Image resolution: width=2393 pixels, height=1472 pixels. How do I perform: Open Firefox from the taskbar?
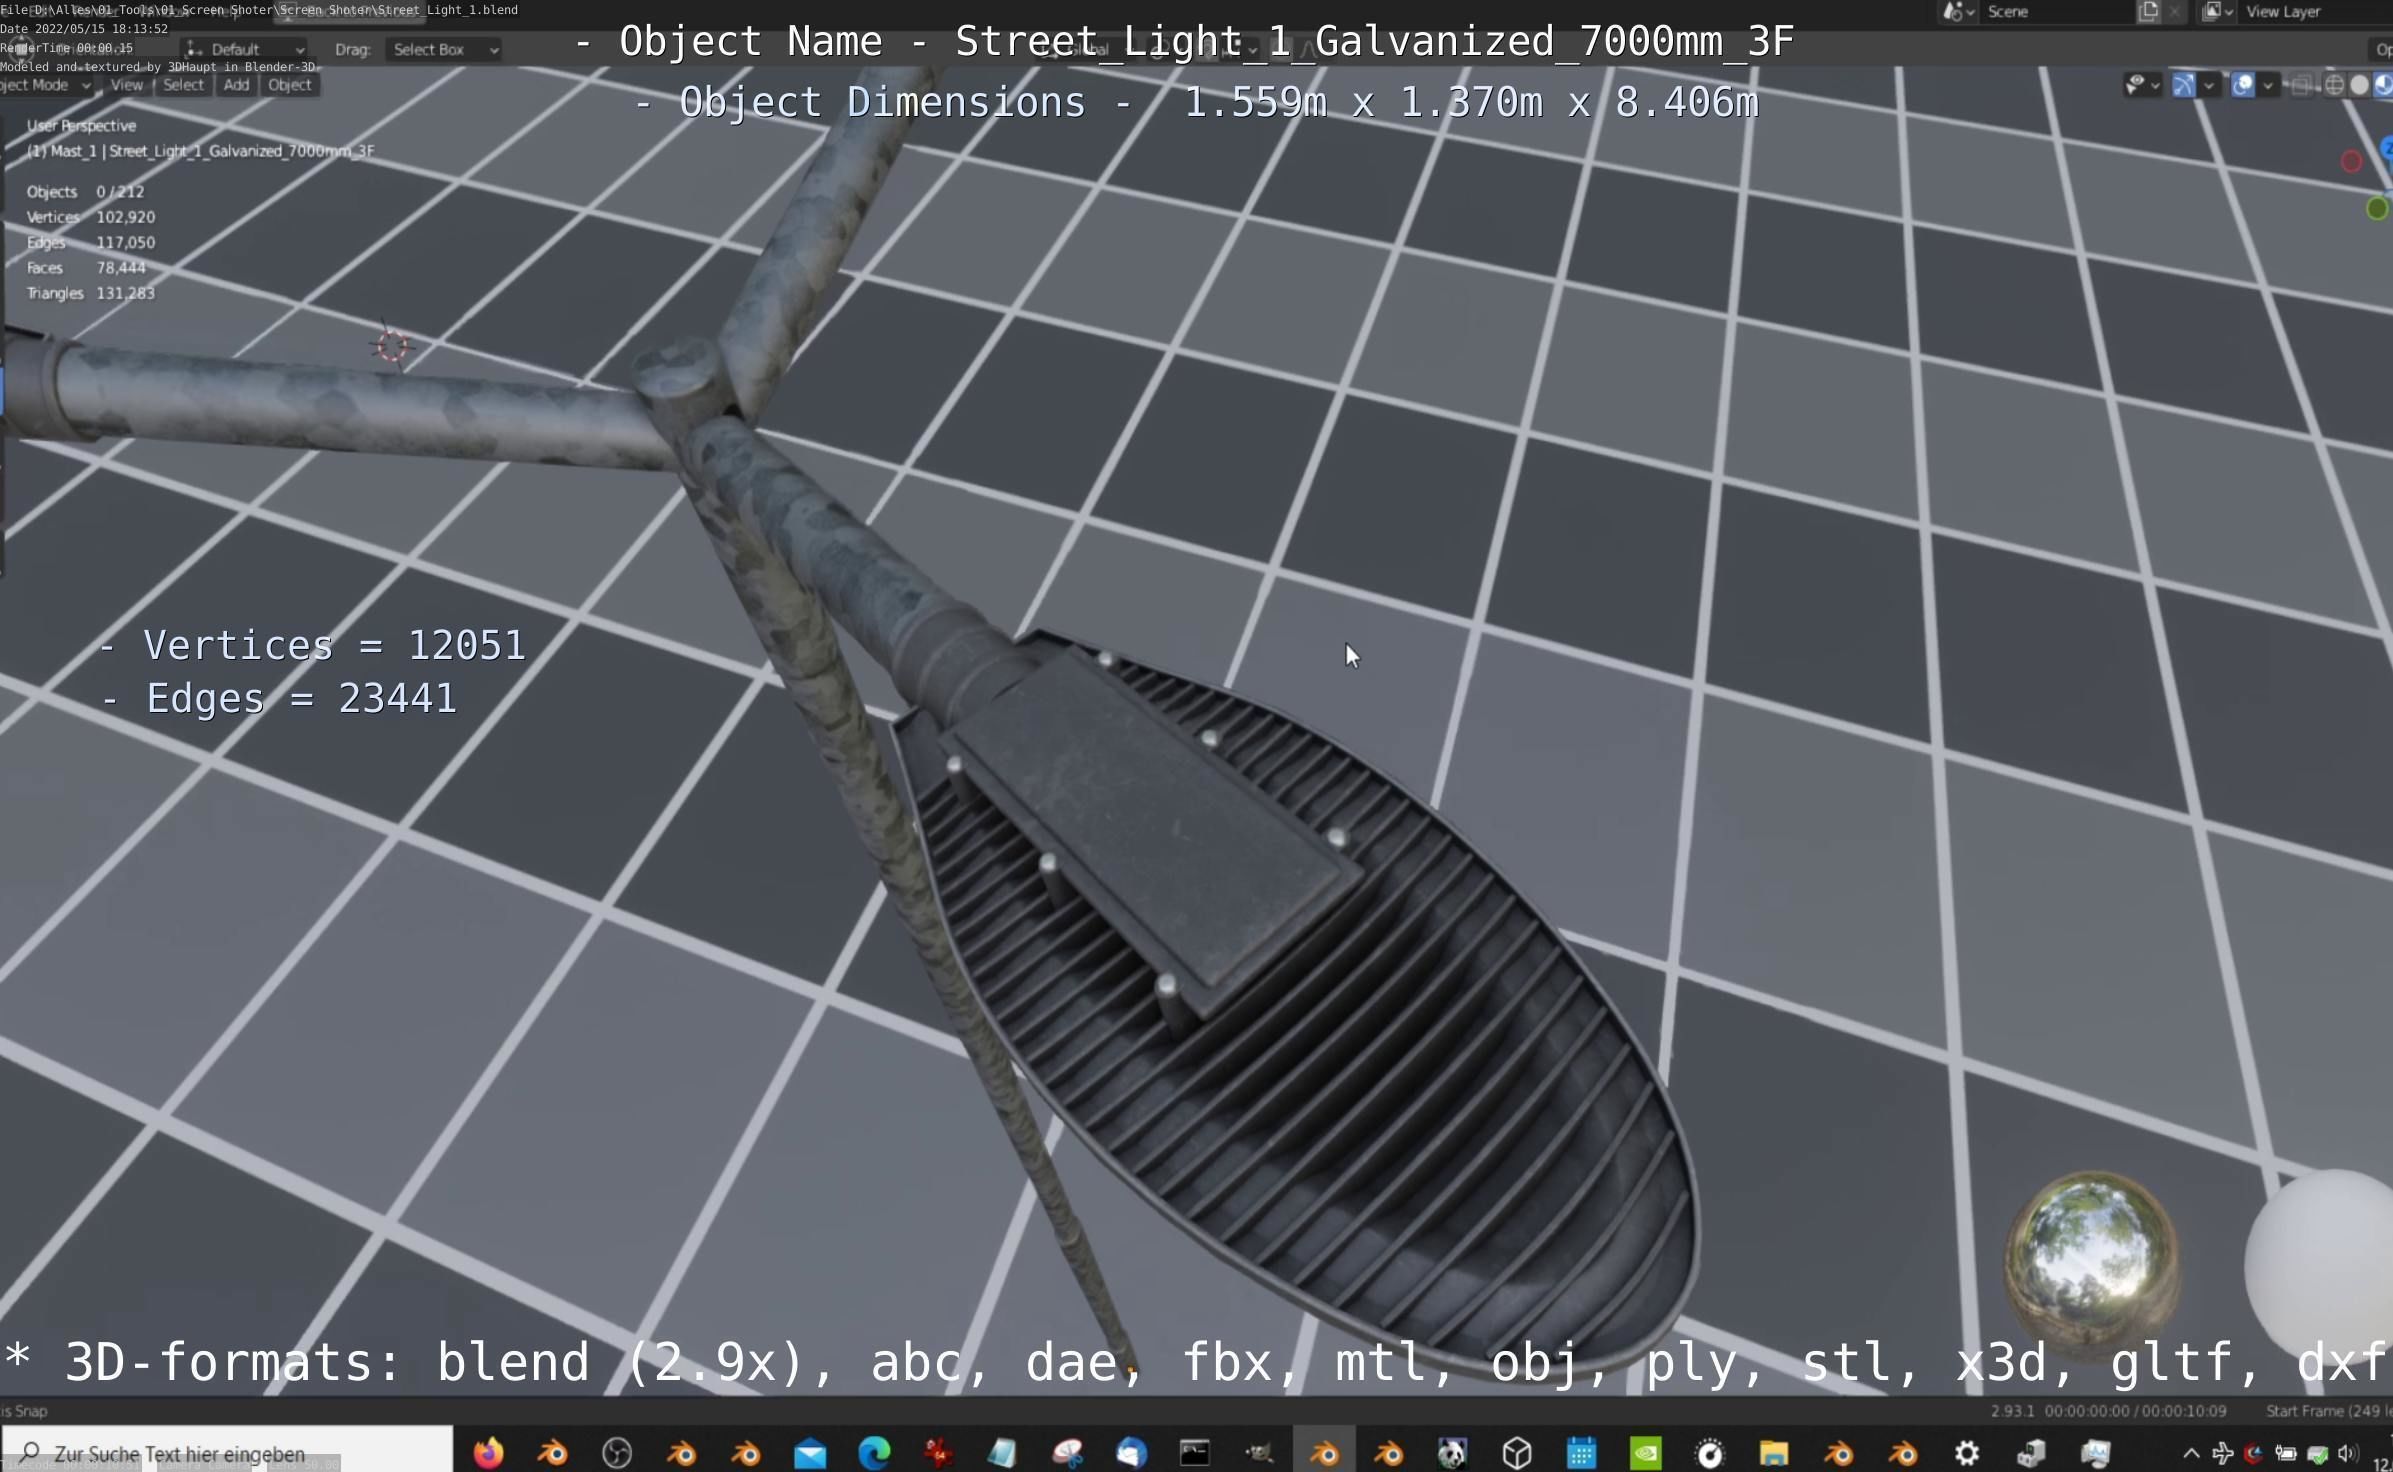(488, 1452)
